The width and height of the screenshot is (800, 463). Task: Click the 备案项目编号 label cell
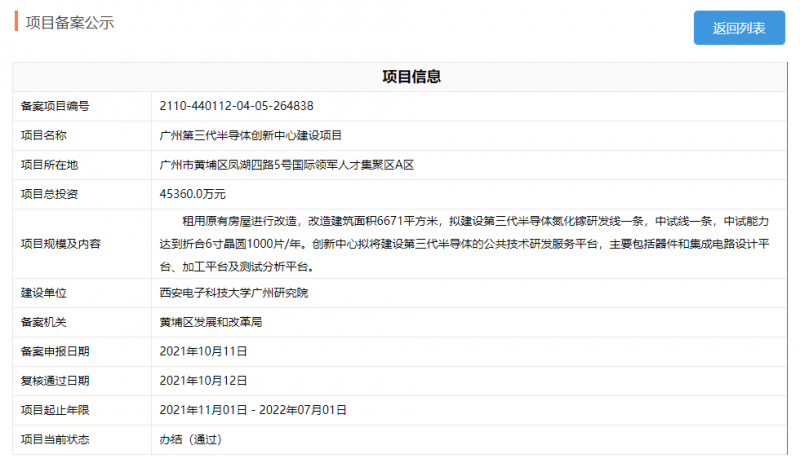tap(56, 106)
